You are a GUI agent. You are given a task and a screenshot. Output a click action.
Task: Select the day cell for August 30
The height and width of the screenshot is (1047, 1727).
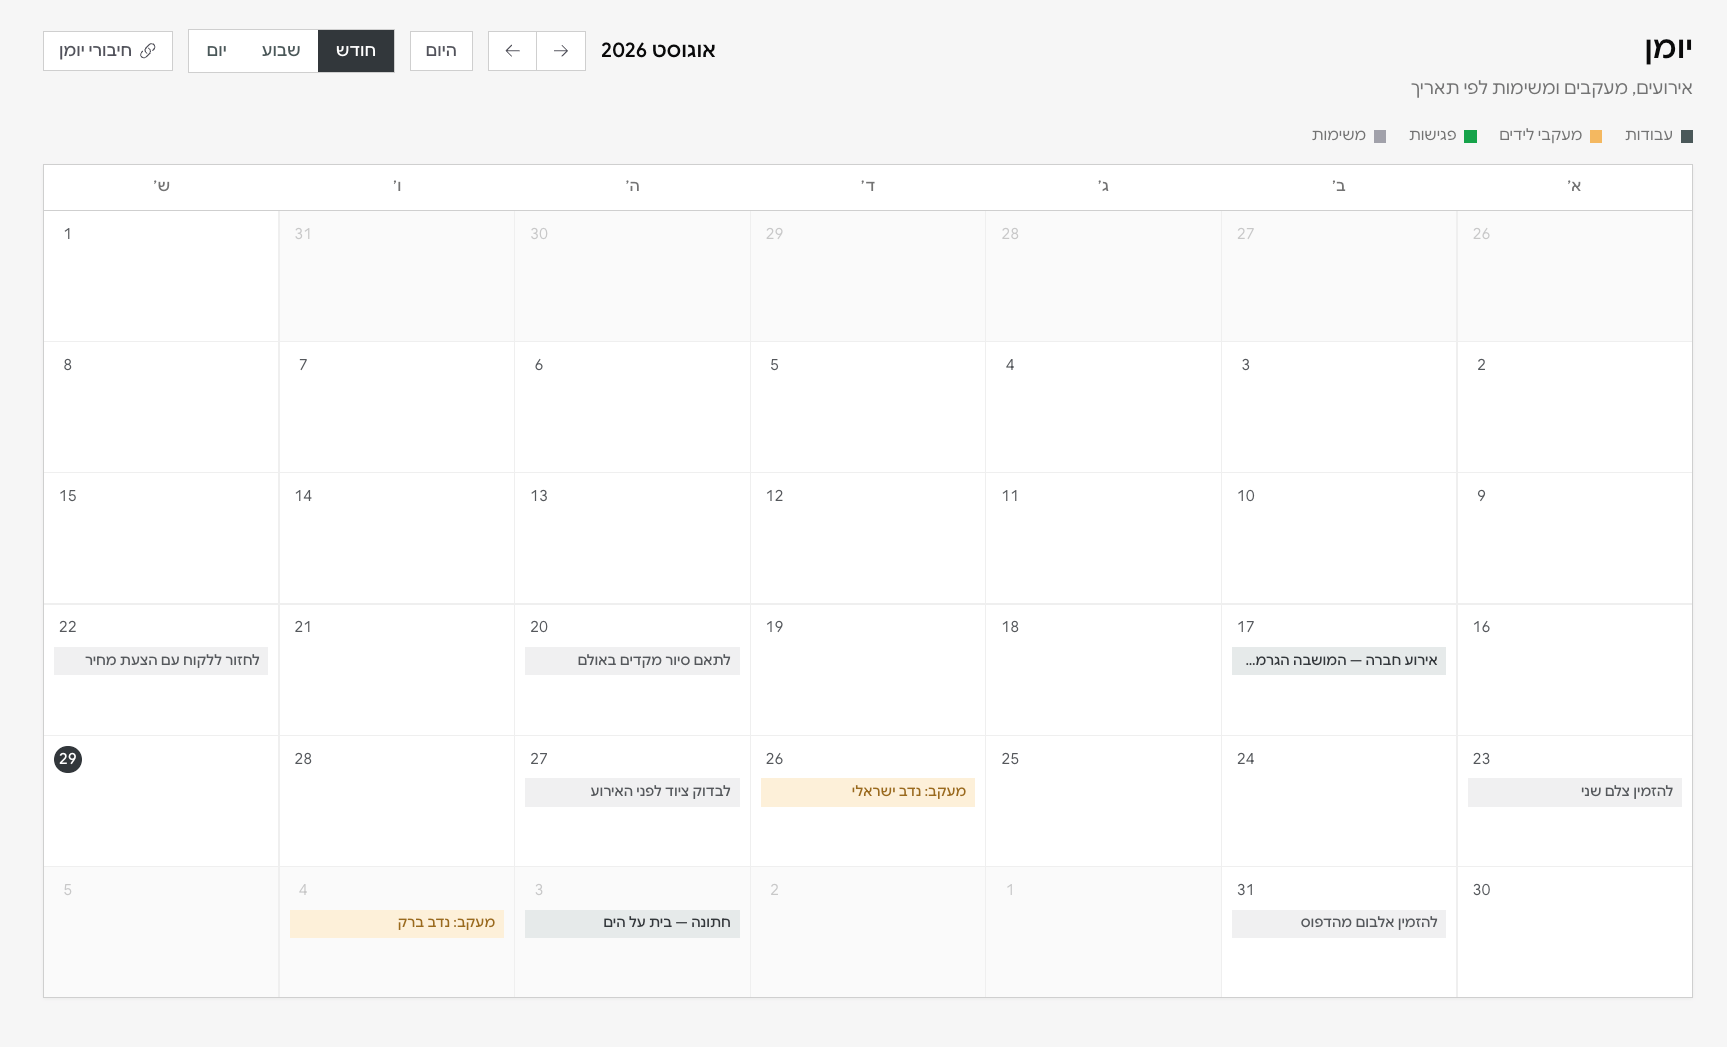click(1575, 932)
